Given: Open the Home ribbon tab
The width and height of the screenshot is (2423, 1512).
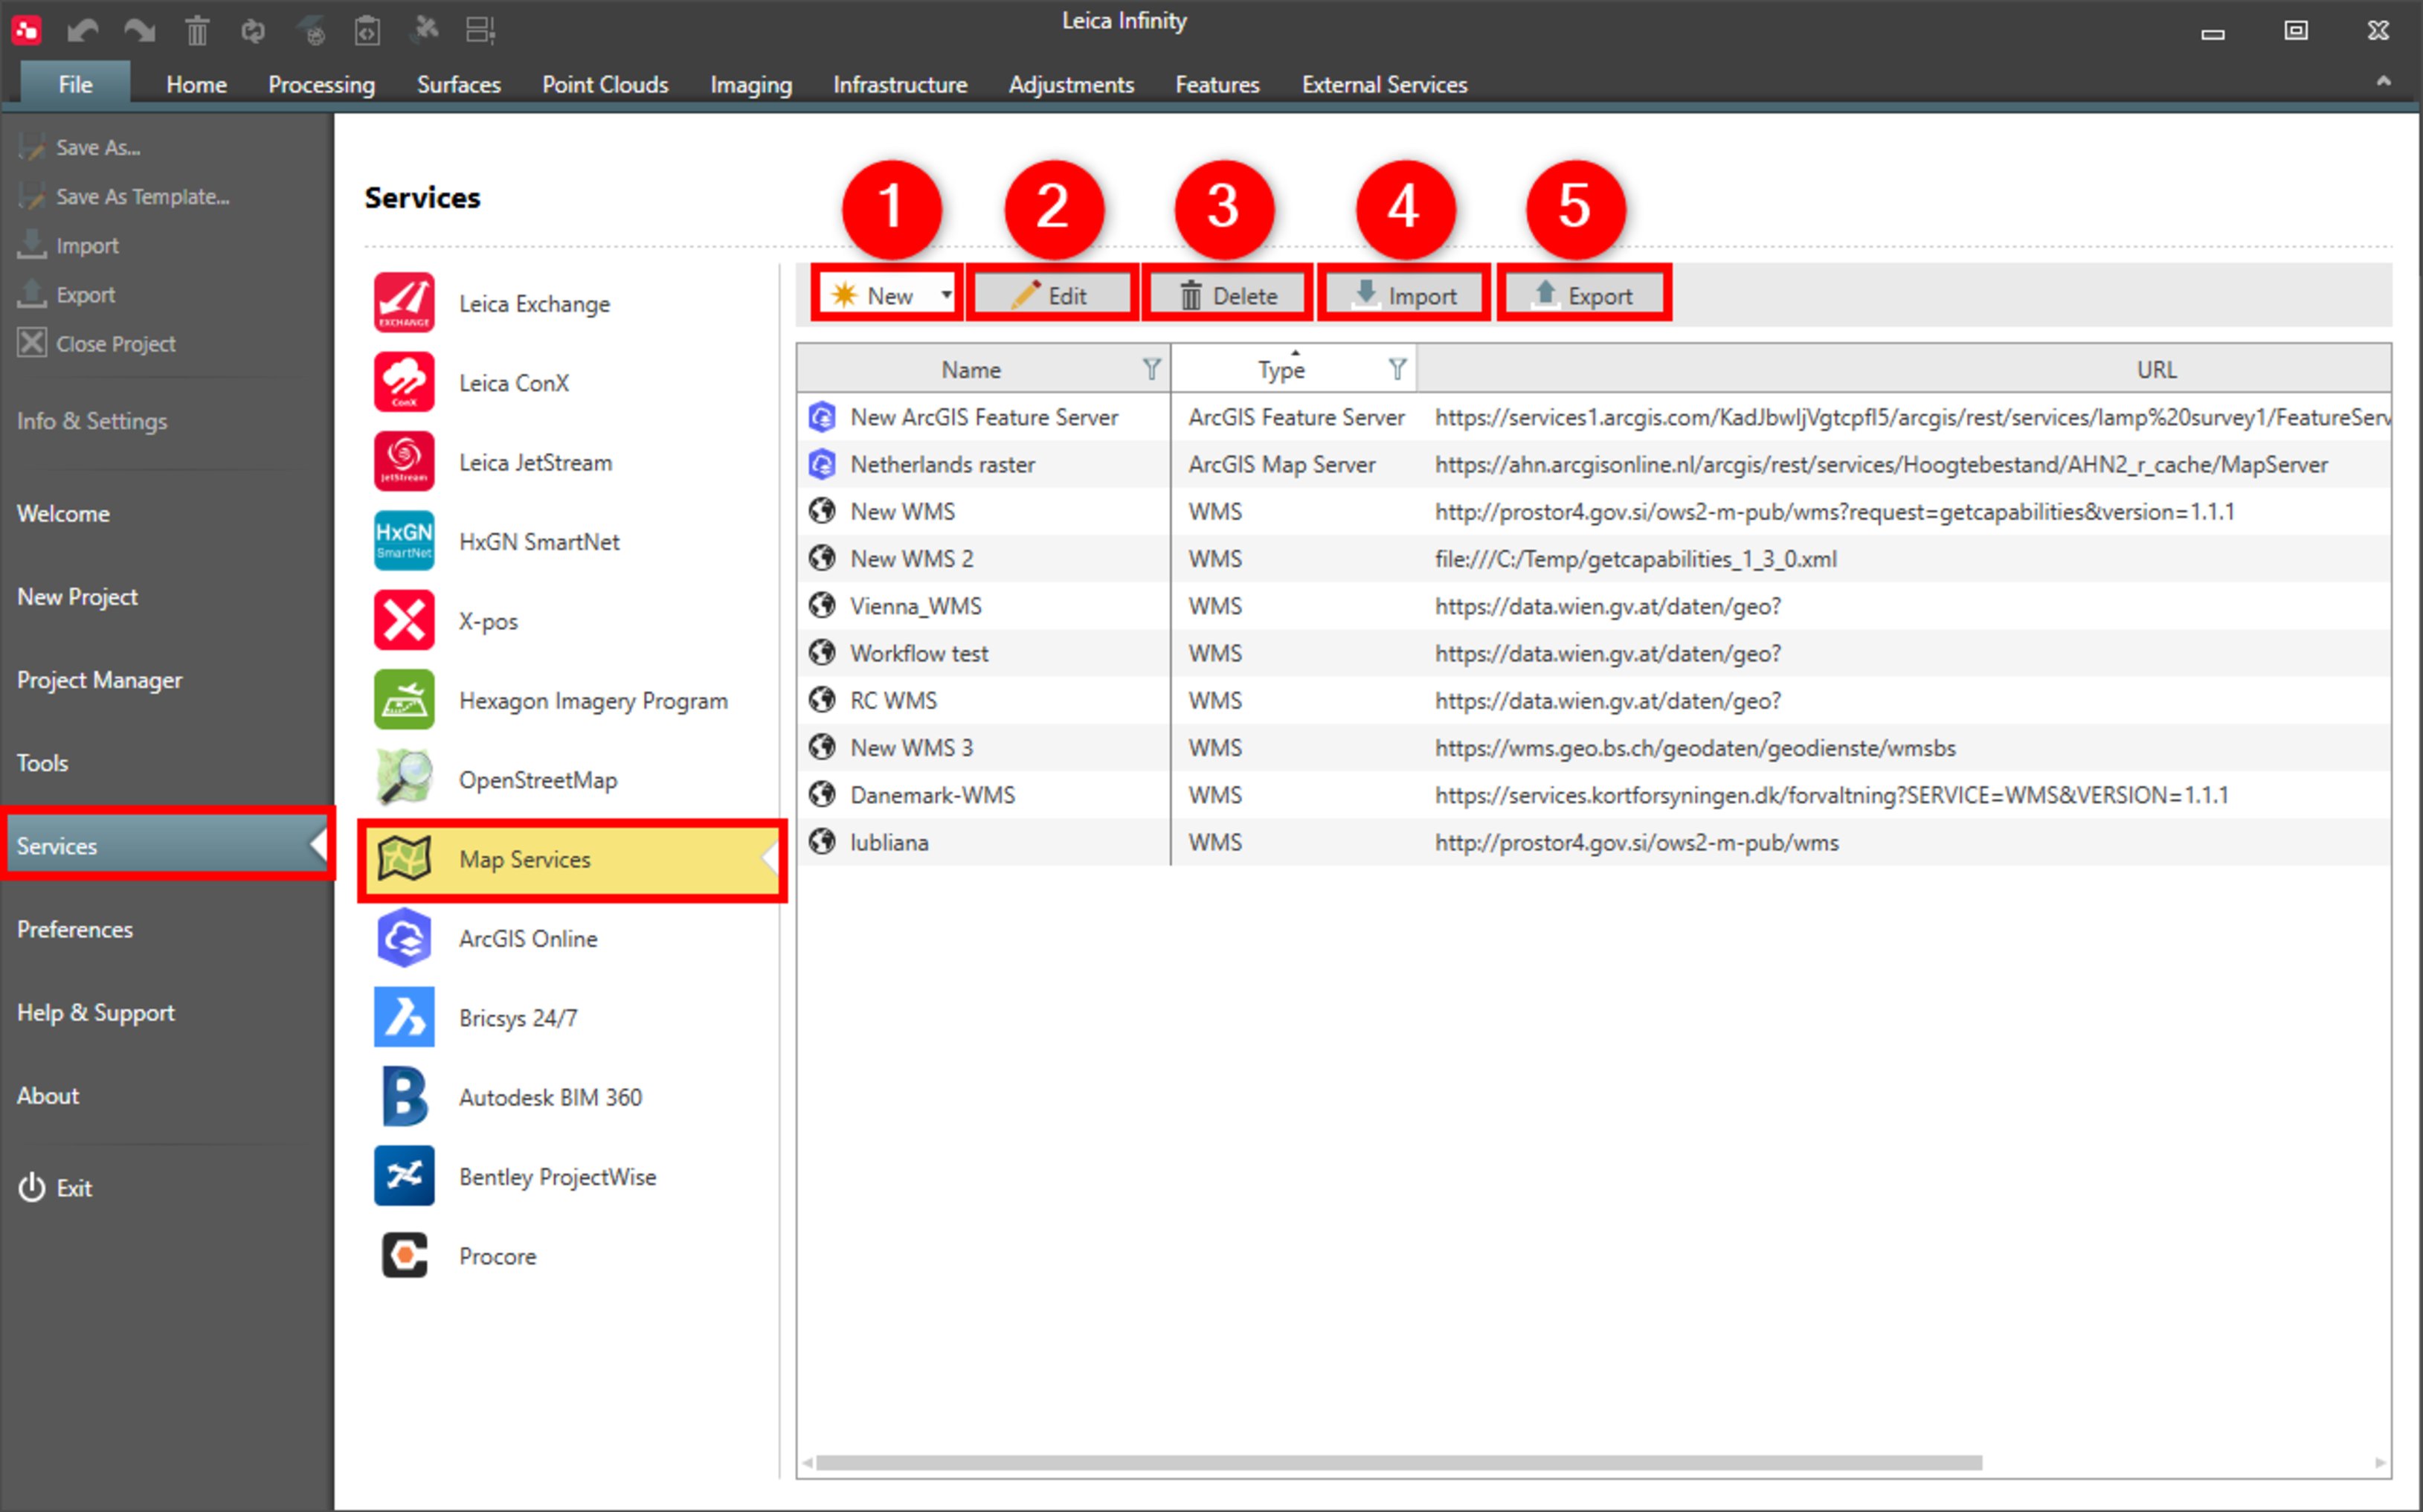Looking at the screenshot, I should (x=196, y=84).
